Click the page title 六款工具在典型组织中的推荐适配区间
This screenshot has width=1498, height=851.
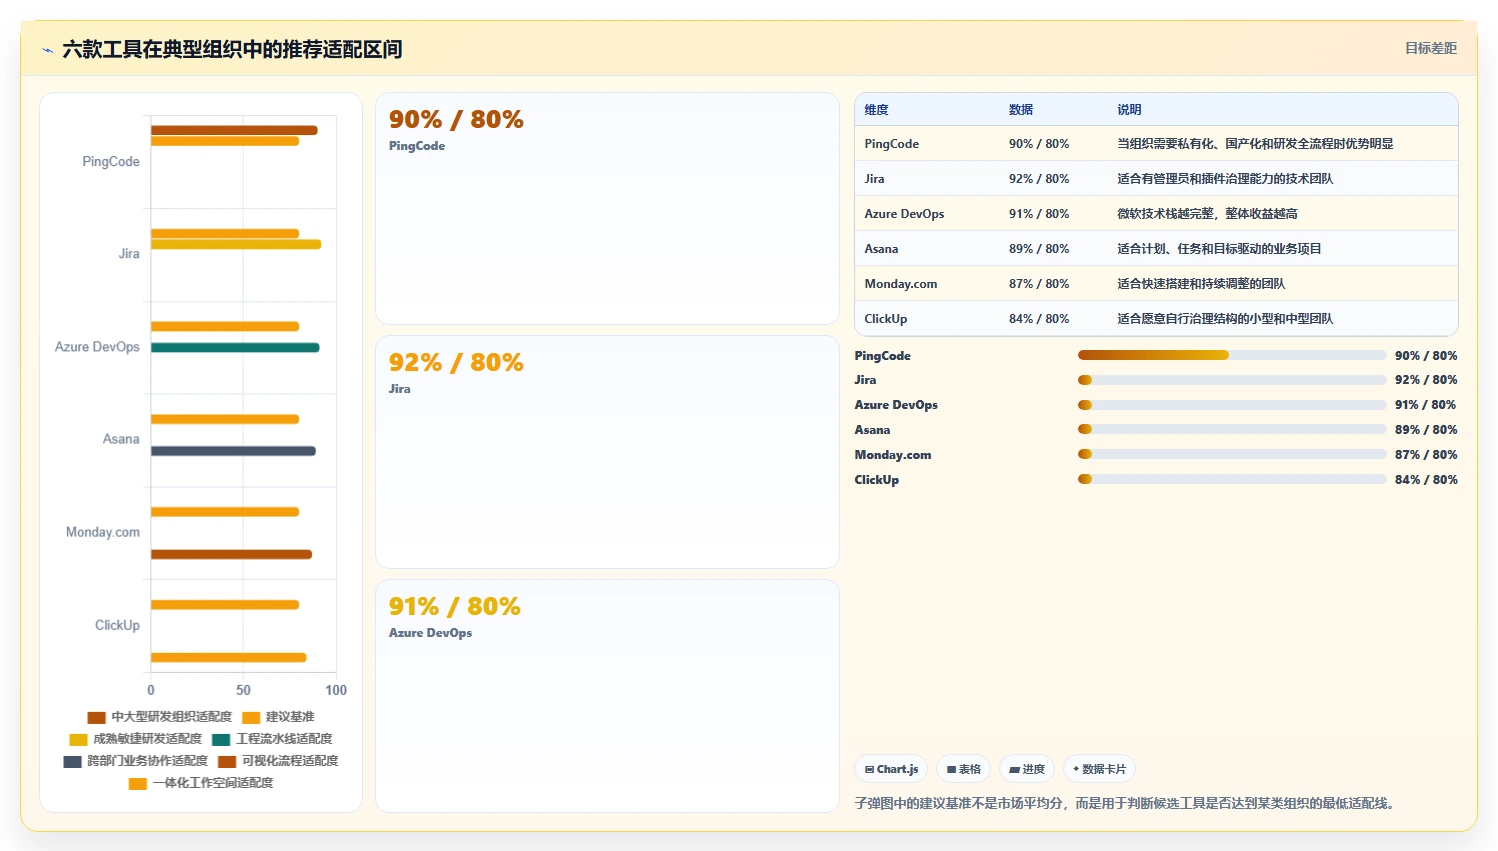point(232,49)
